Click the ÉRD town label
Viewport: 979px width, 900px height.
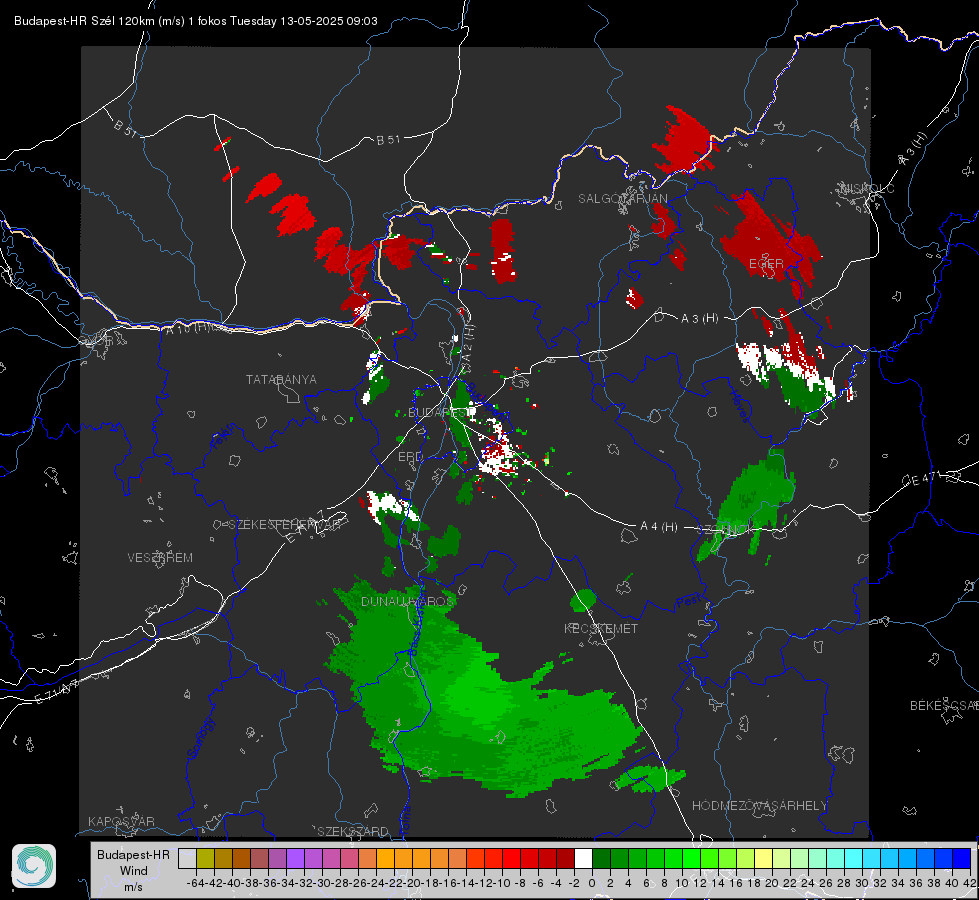[410, 457]
